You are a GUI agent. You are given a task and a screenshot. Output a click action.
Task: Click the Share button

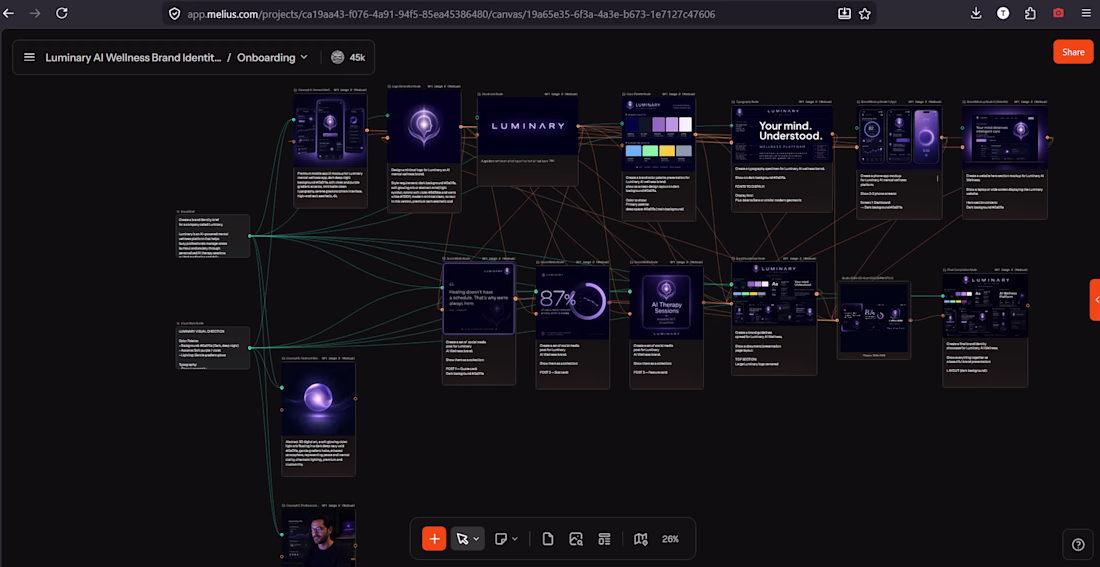(1073, 52)
